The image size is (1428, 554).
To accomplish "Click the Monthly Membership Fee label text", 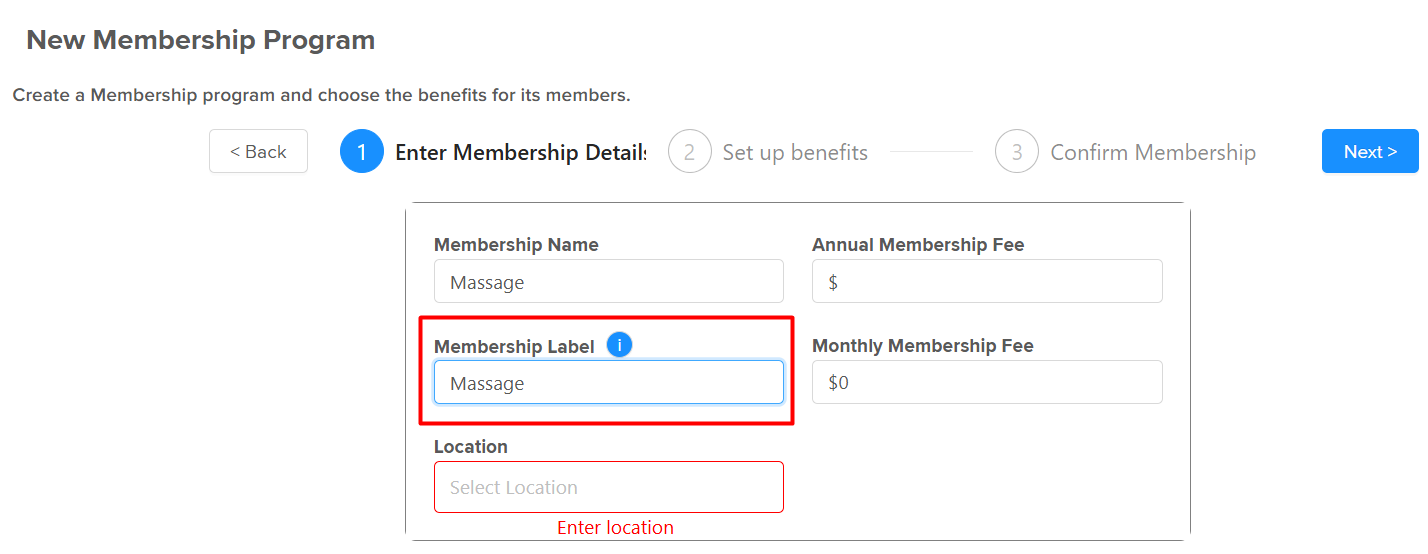I will 923,346.
